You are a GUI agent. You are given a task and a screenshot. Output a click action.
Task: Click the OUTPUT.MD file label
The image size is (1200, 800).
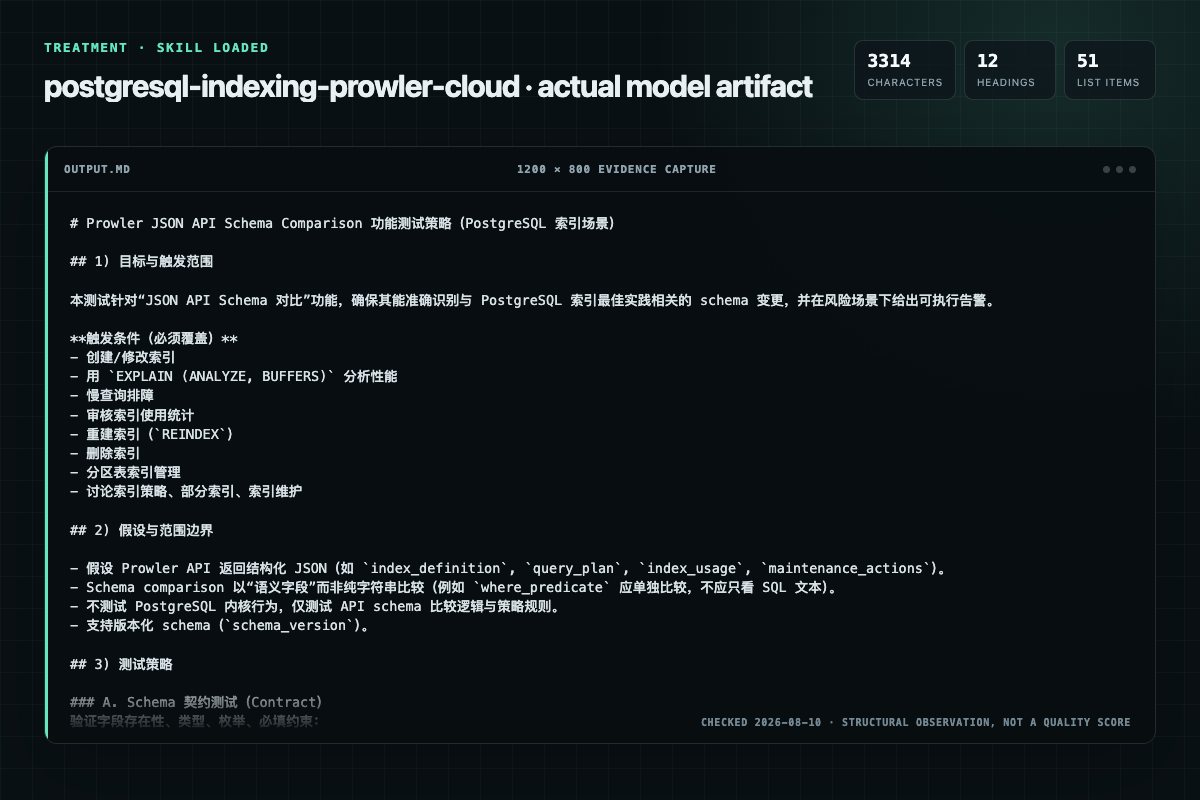(97, 169)
